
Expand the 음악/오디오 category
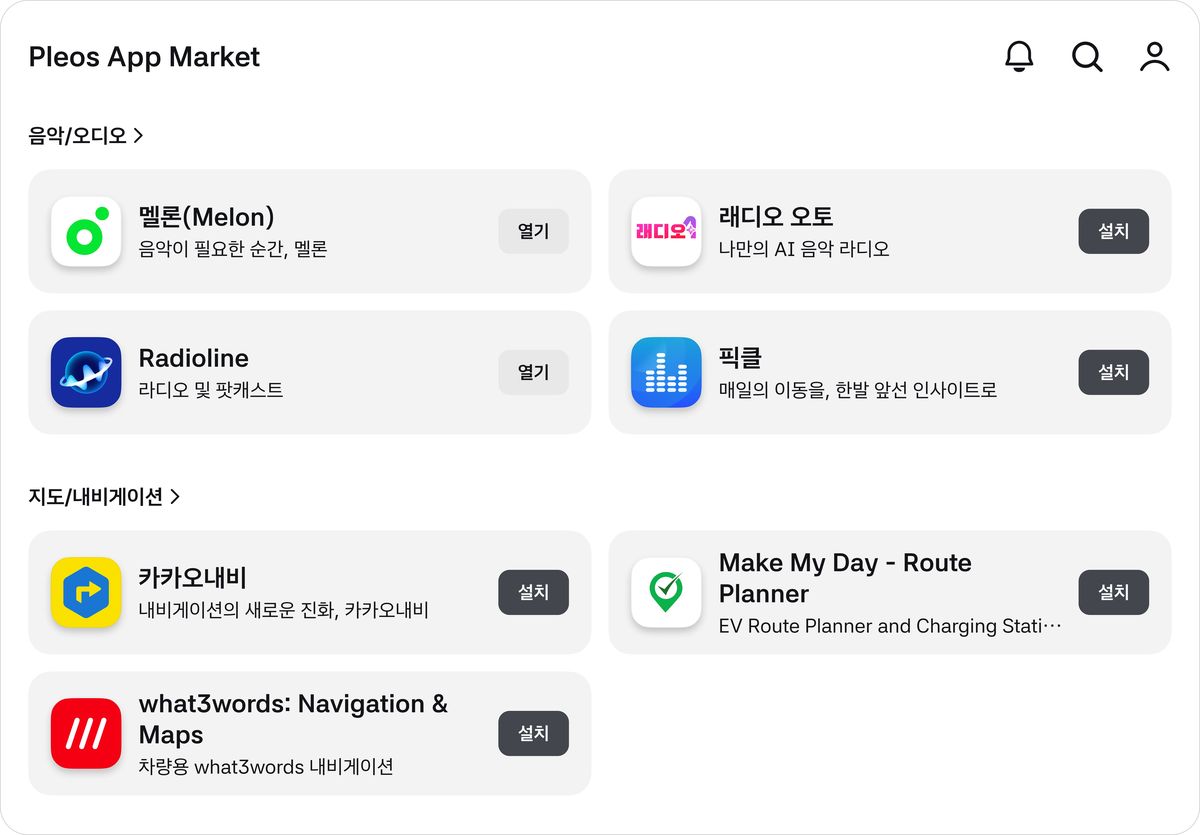[x=86, y=135]
